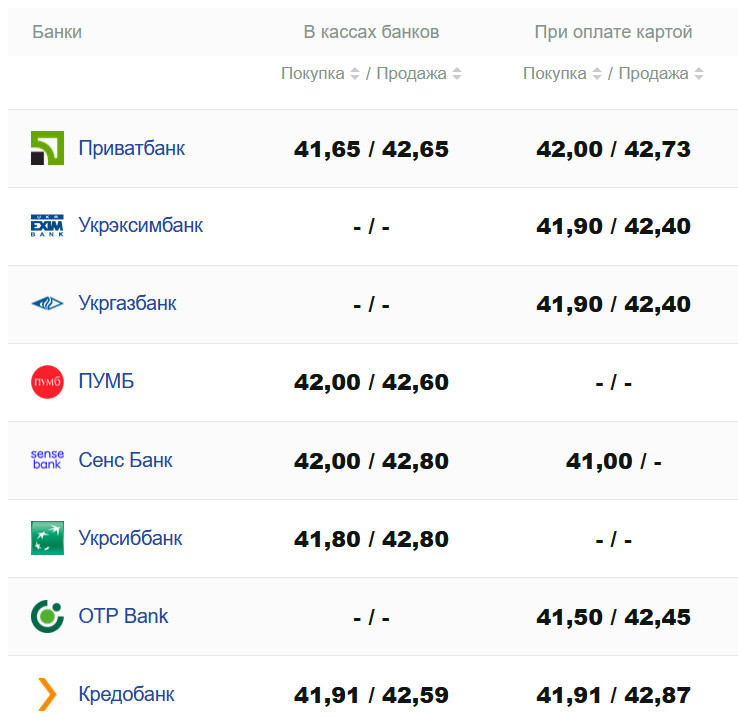Image resolution: width=738 pixels, height=718 pixels.
Task: Click the Kredobank orange chevron logo
Action: 47,693
